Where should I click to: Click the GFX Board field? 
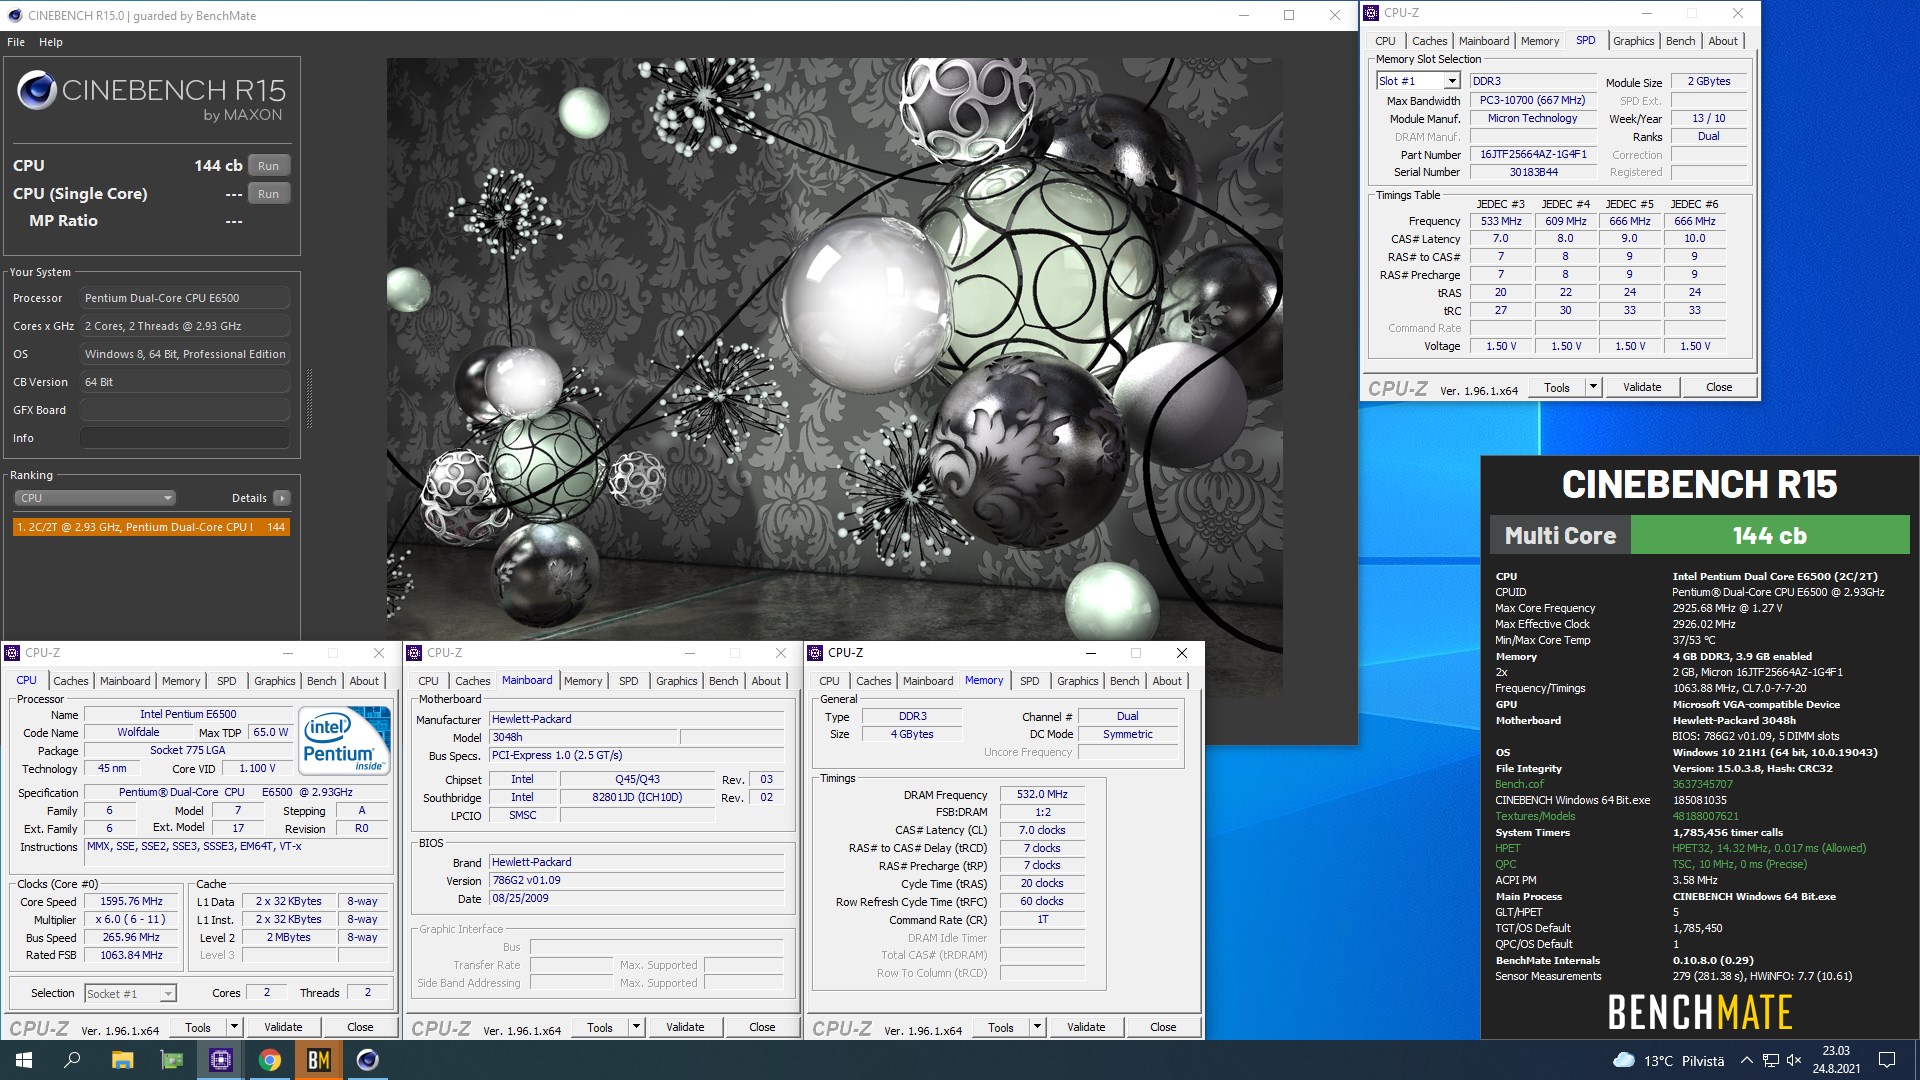(185, 410)
